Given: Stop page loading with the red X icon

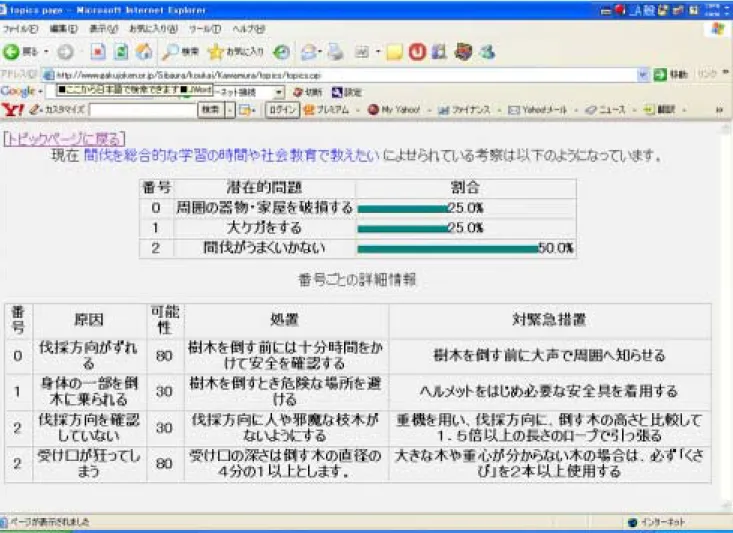Looking at the screenshot, I should click(x=98, y=52).
